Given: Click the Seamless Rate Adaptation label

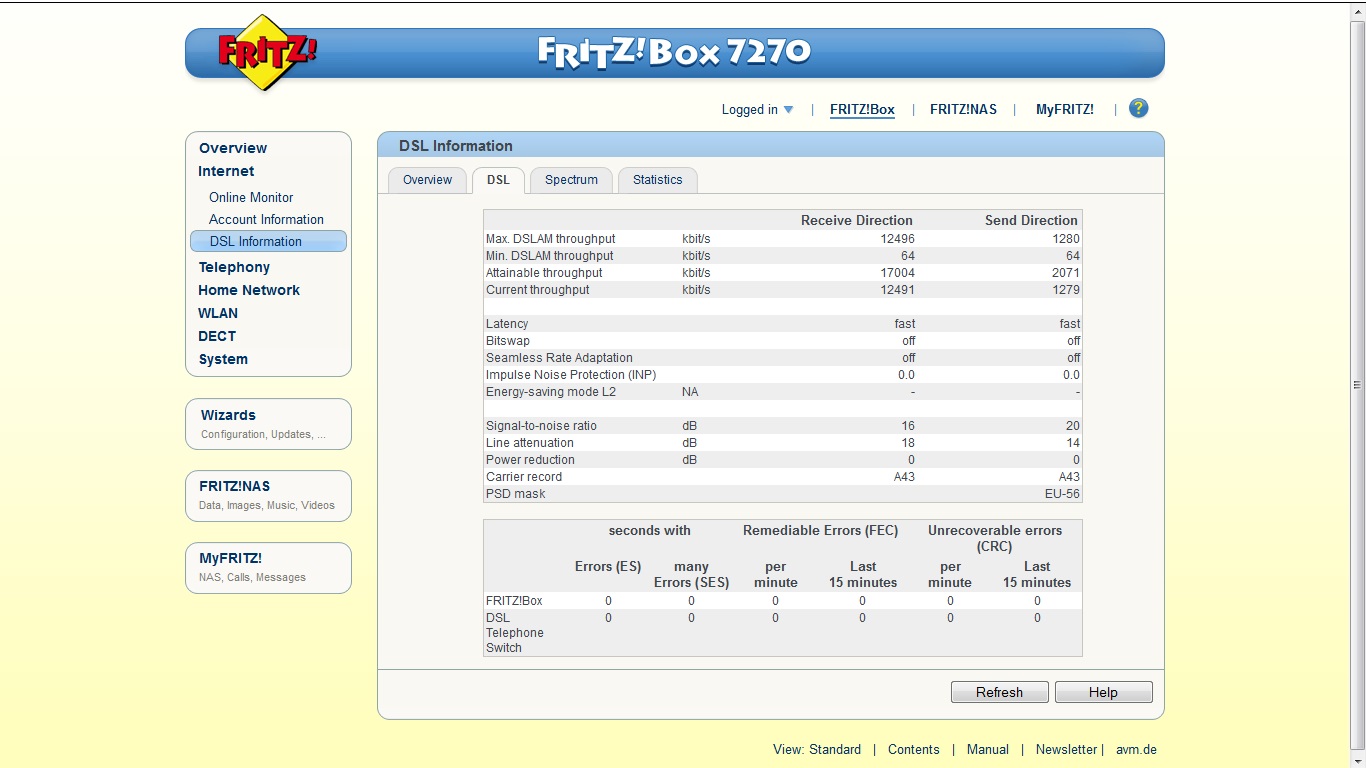Looking at the screenshot, I should click(559, 358).
